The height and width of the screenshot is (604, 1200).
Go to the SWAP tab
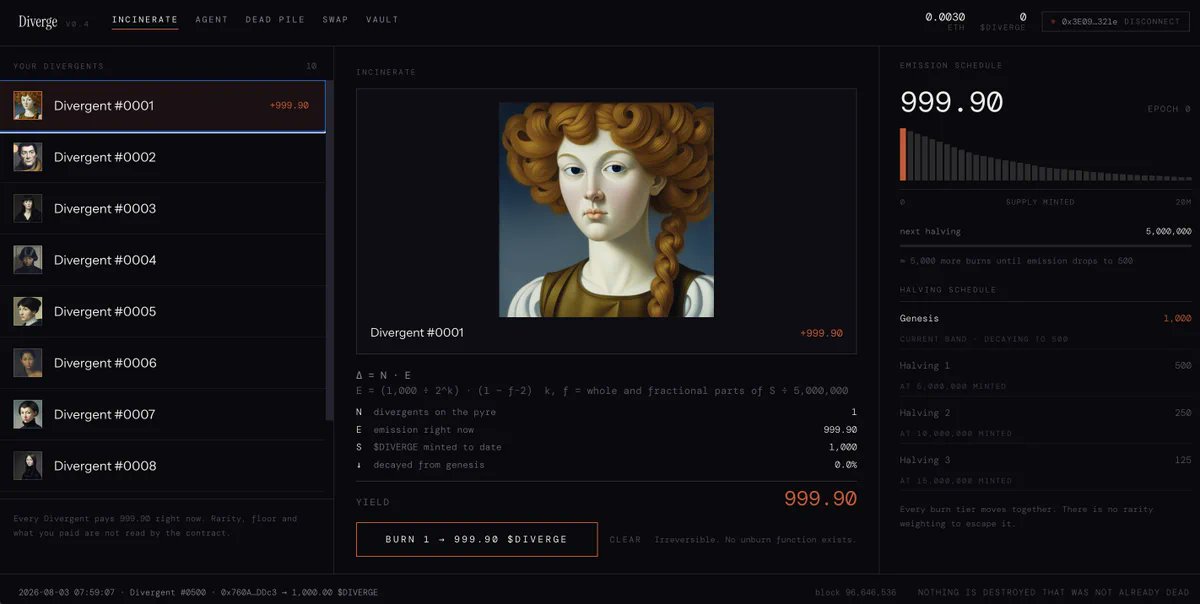(x=335, y=20)
